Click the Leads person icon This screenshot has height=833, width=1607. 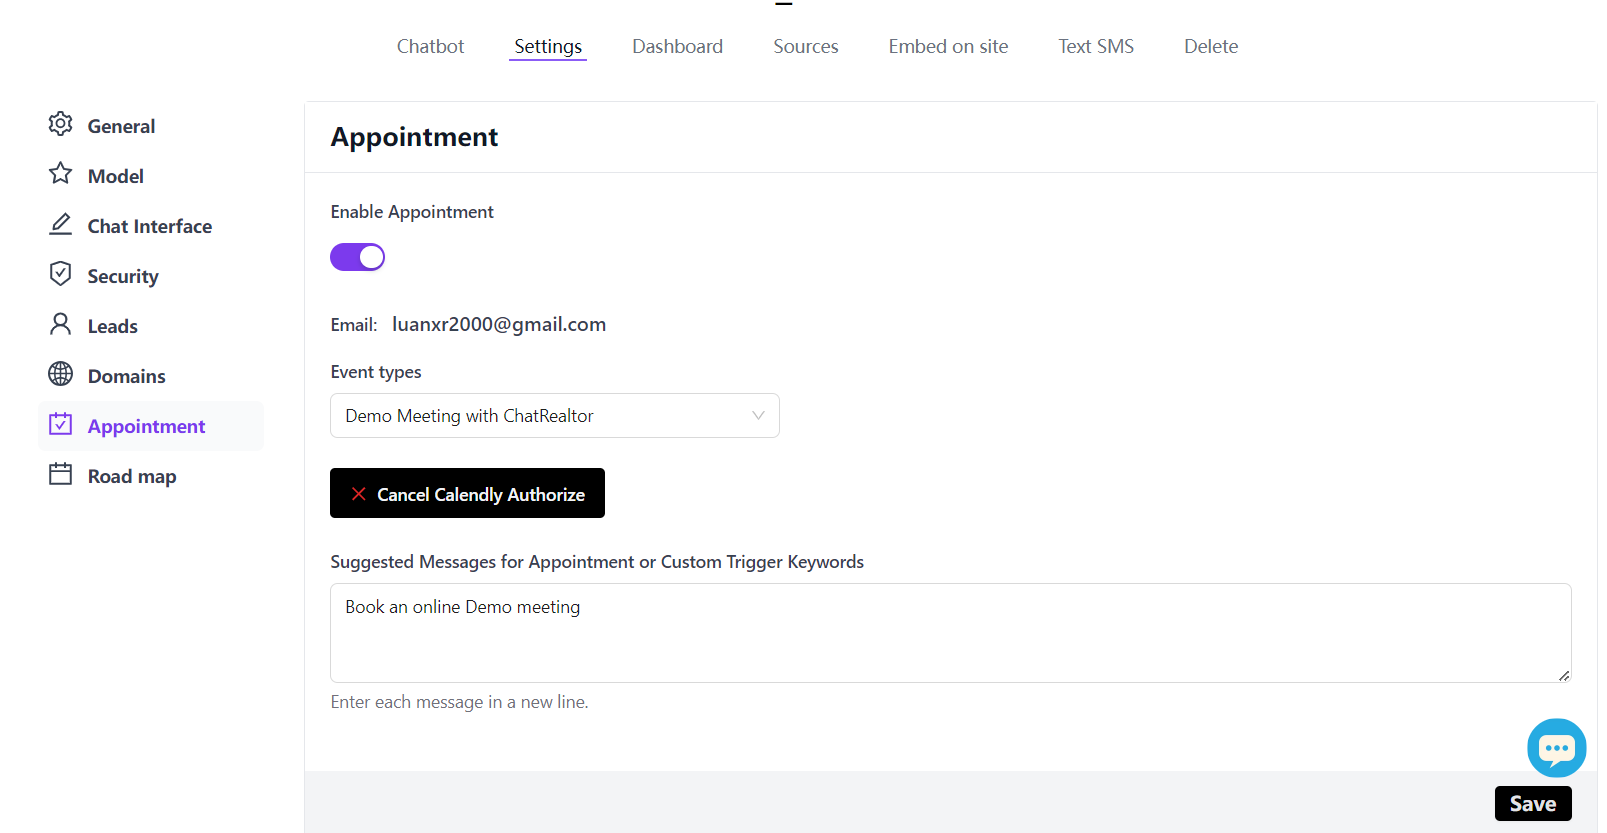click(x=60, y=324)
